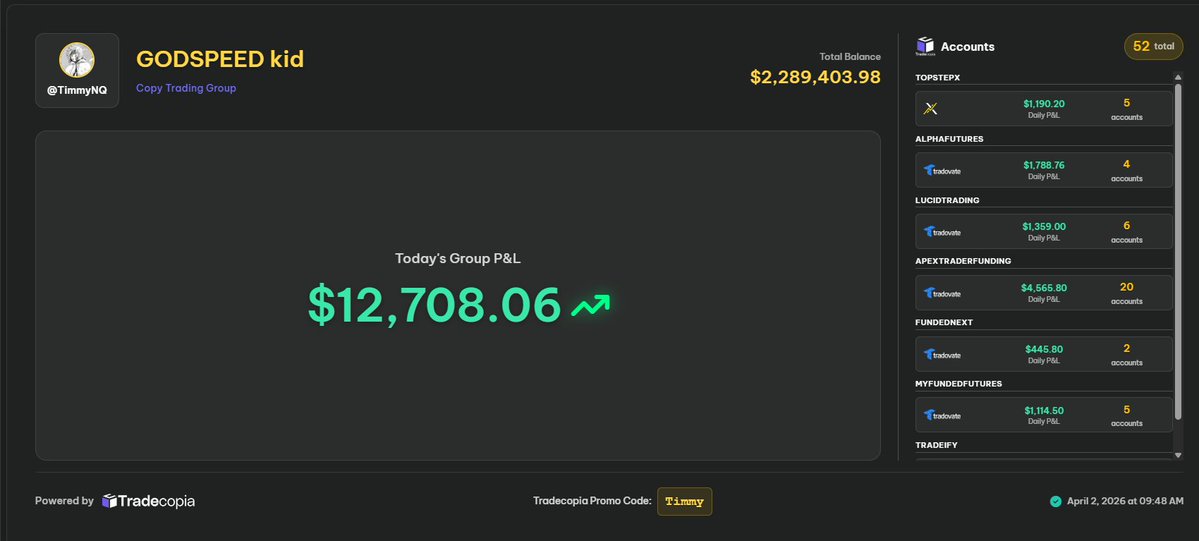1199x541 pixels.
Task: Click the $1,114.50 Daily P&L value
Action: (x=1044, y=410)
